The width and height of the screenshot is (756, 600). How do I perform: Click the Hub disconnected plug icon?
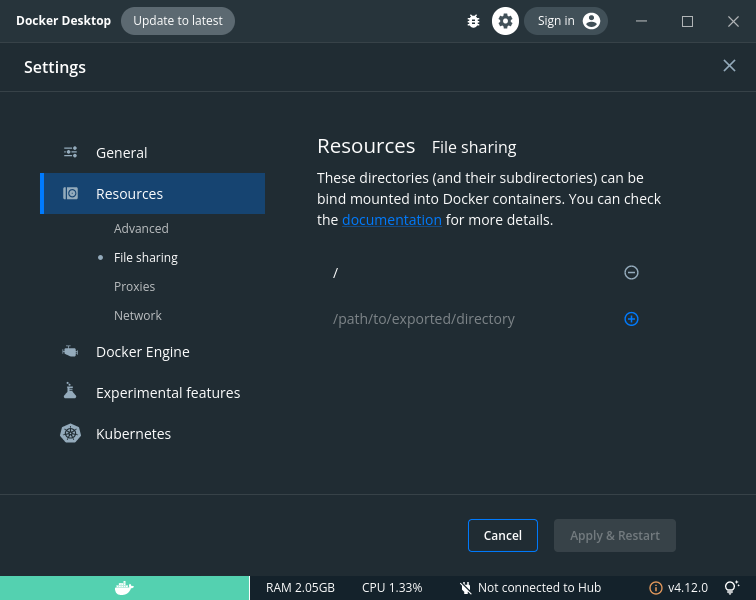[465, 587]
